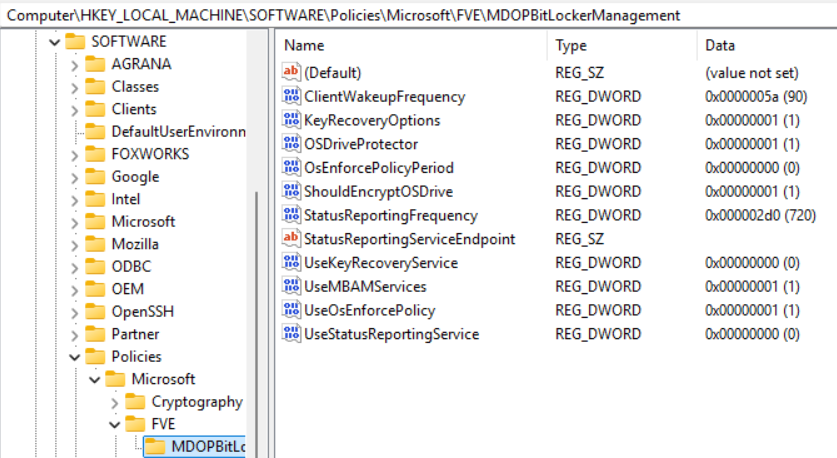Click the data value 0x0000005a (90)

755,97
